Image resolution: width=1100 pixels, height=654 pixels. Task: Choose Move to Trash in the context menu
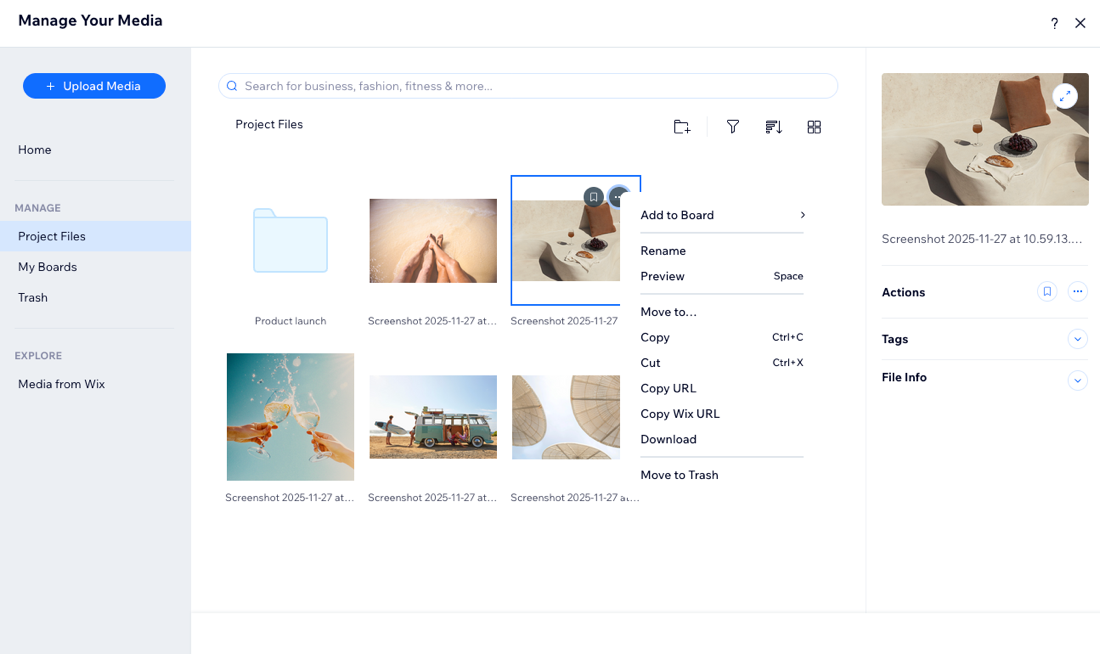[679, 474]
